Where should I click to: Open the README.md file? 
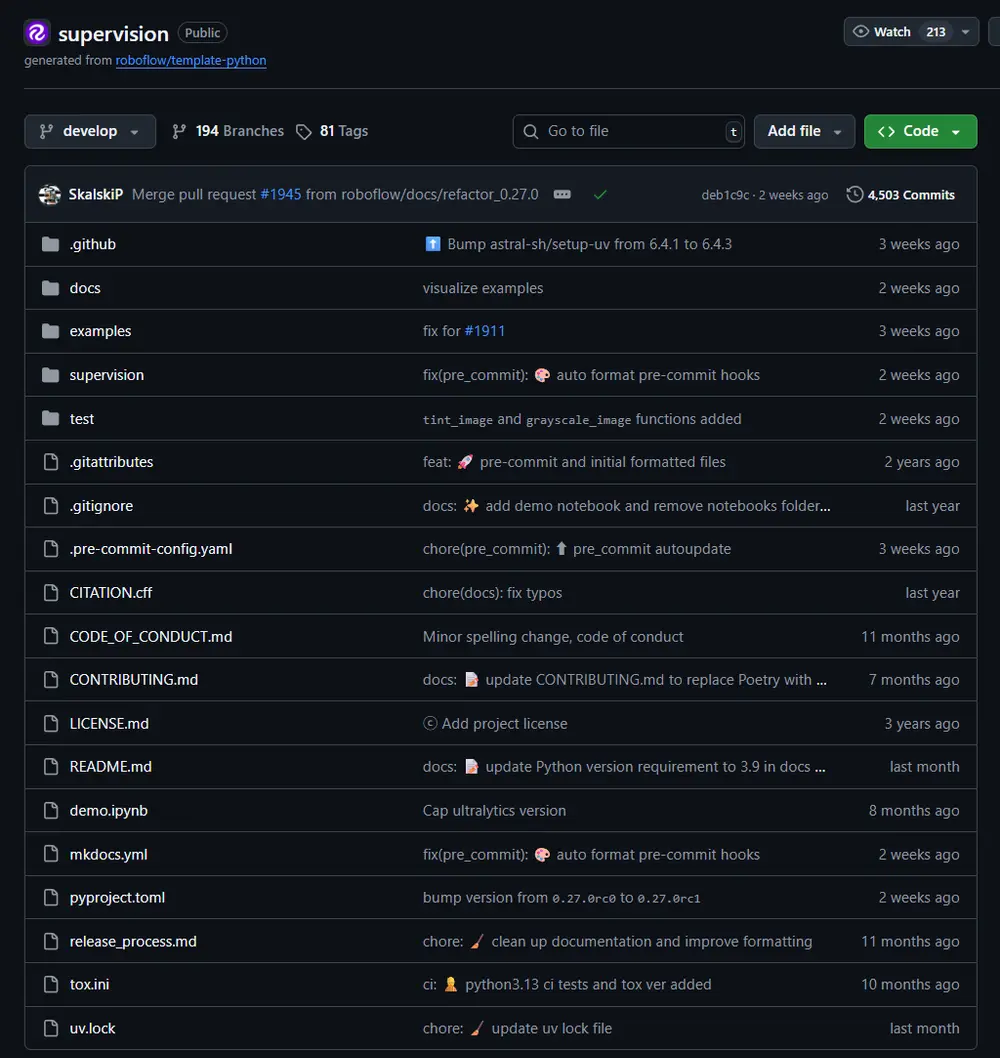coord(110,767)
